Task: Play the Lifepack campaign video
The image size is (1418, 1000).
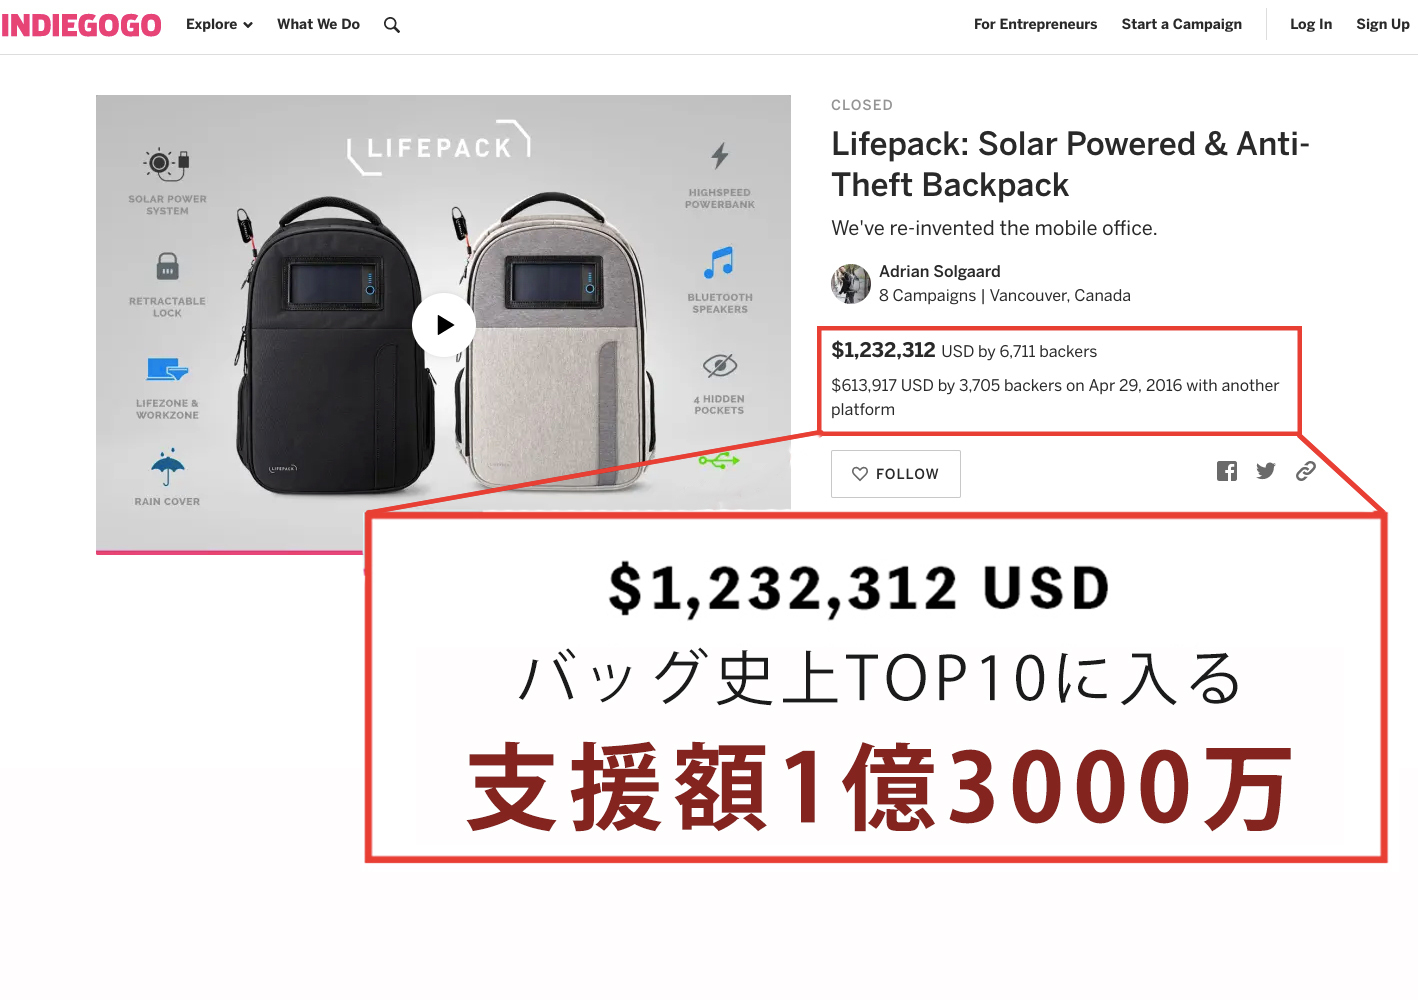Action: pos(444,325)
